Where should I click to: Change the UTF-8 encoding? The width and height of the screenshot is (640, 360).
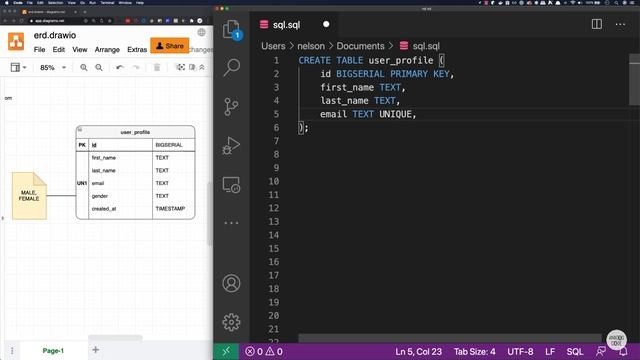point(520,351)
